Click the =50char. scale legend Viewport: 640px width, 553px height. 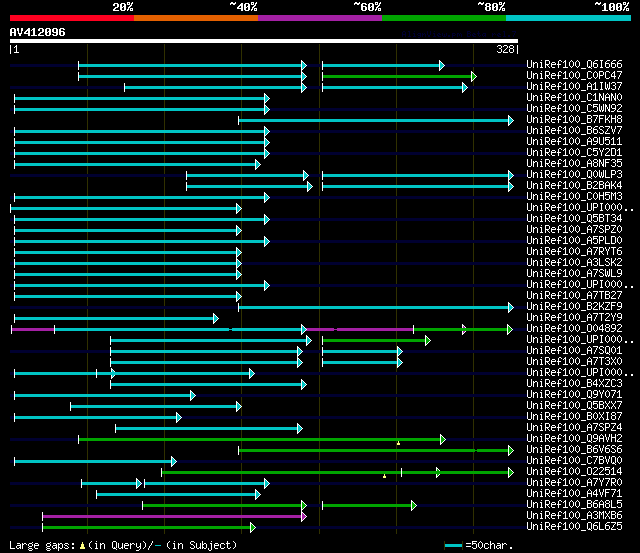click(x=479, y=545)
